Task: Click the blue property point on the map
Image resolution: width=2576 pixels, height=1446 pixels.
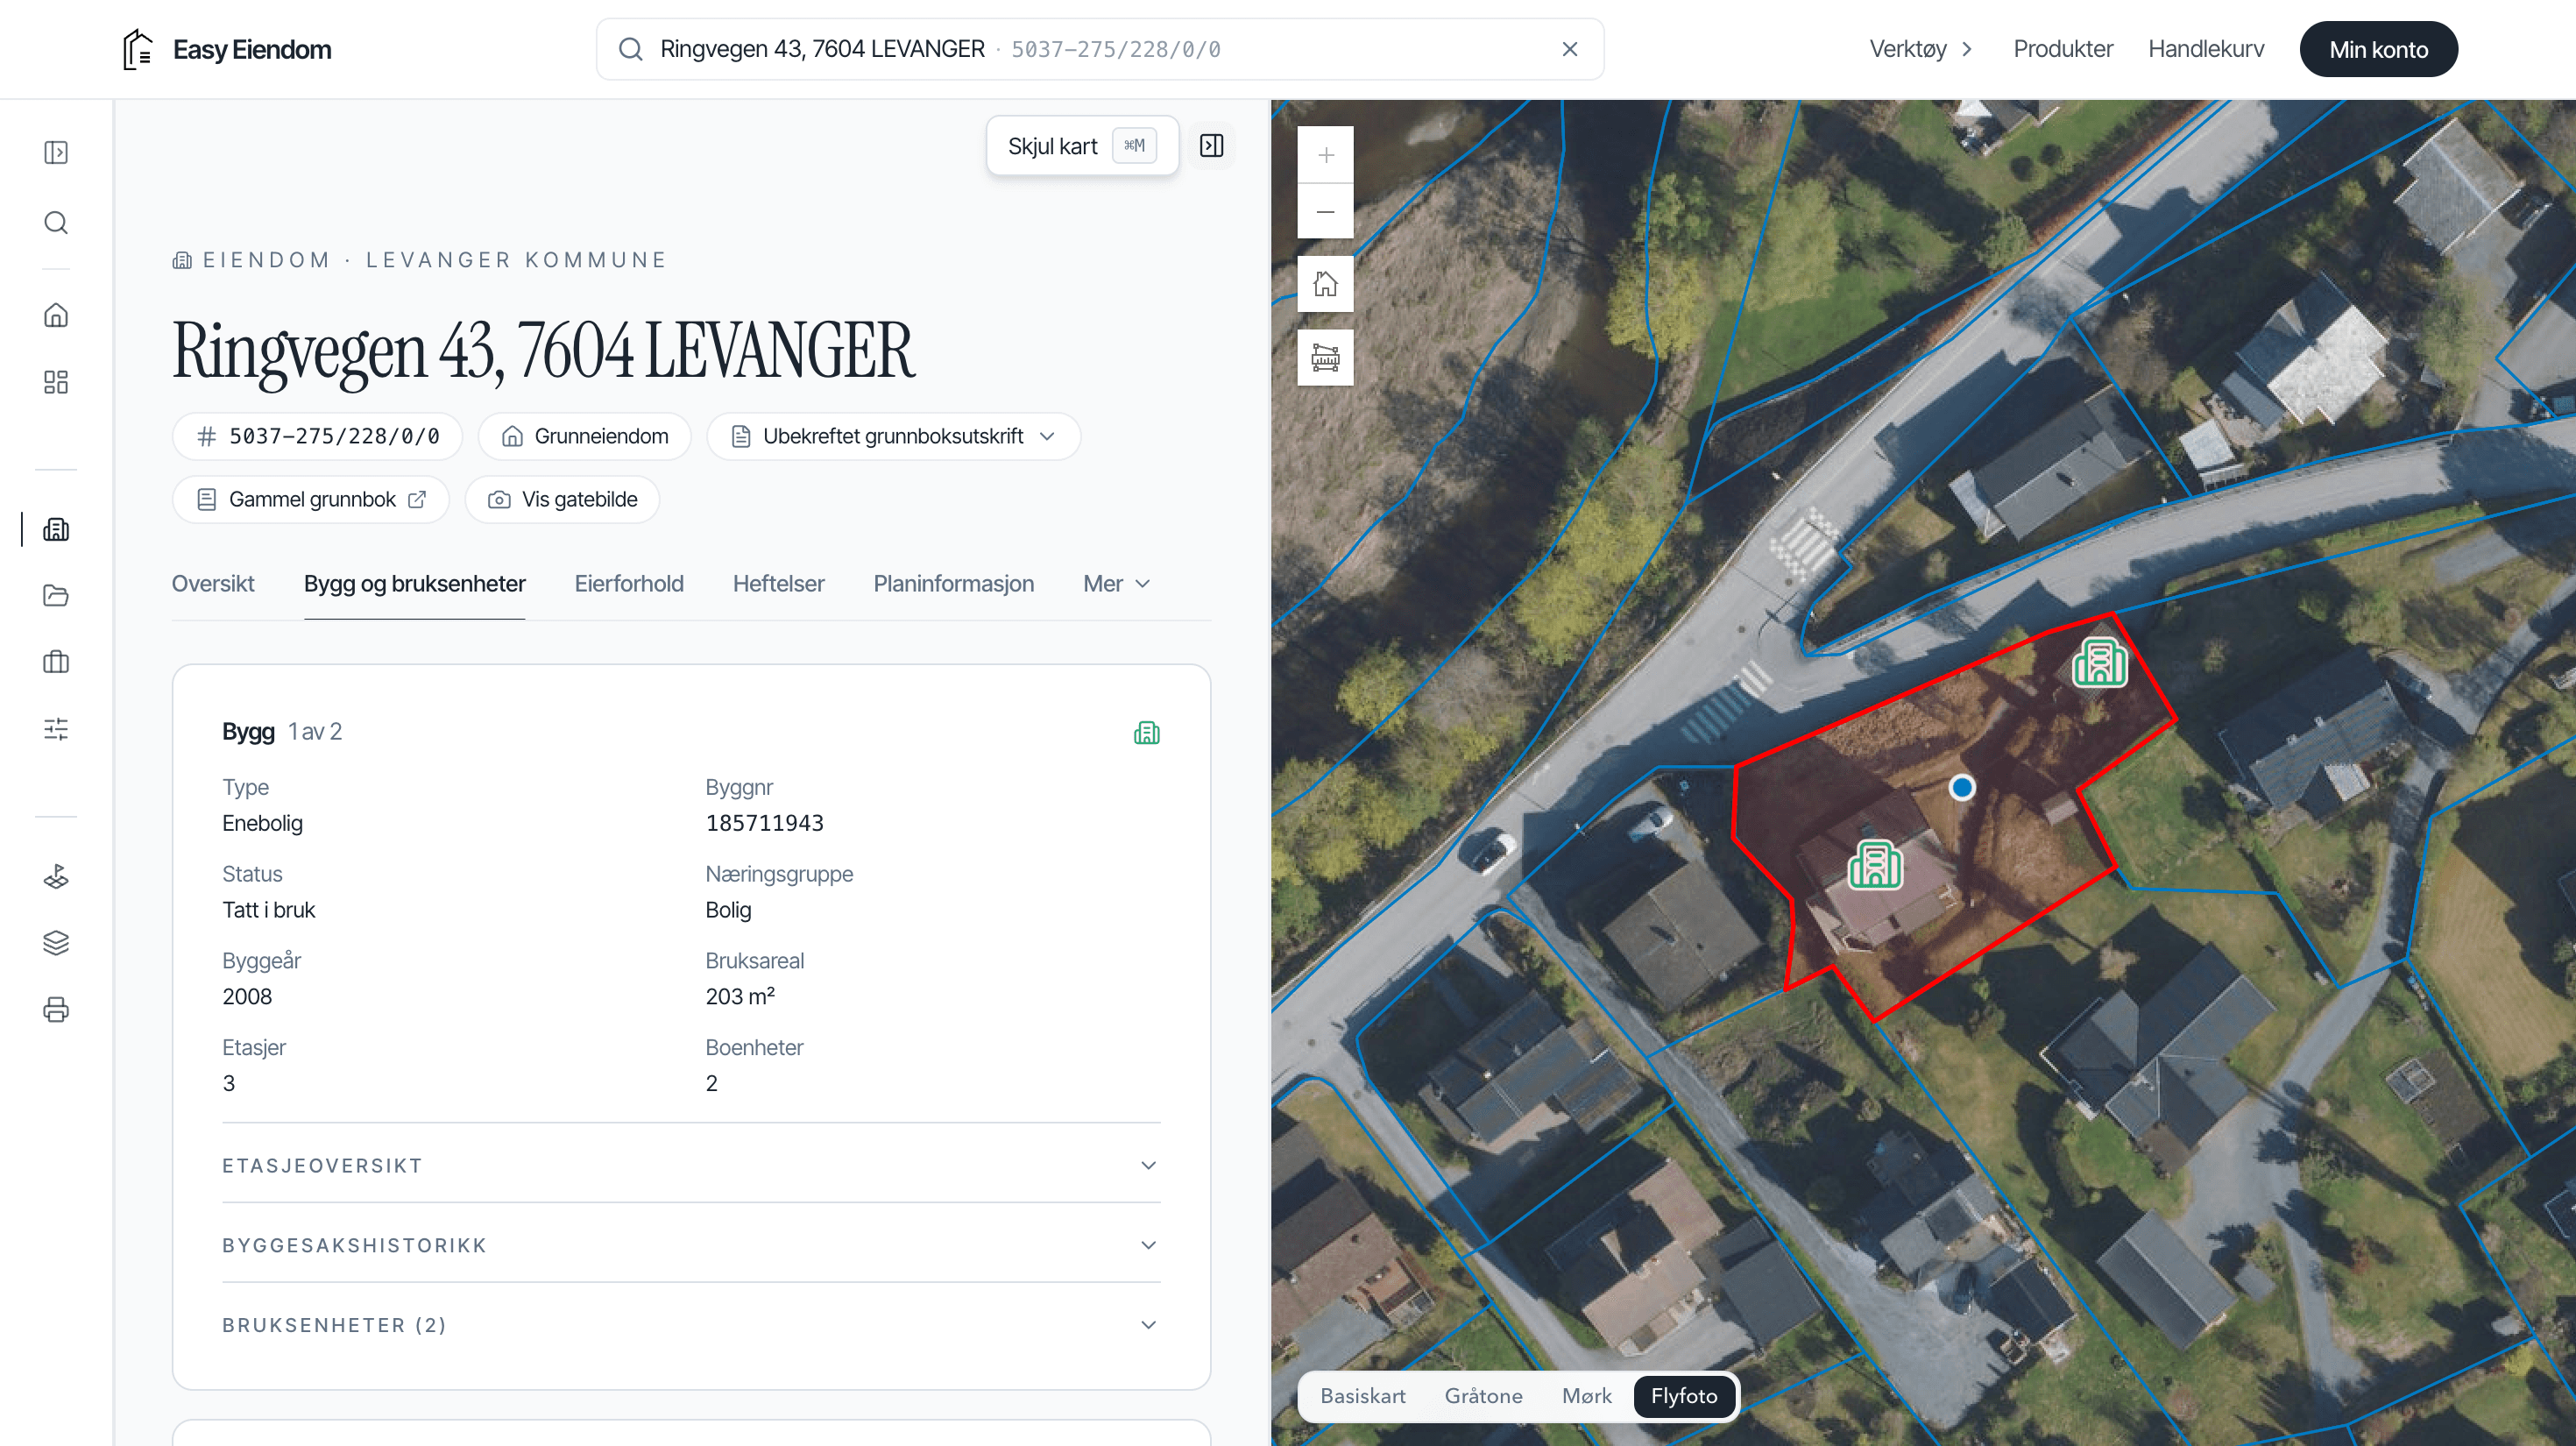Action: coord(1962,788)
